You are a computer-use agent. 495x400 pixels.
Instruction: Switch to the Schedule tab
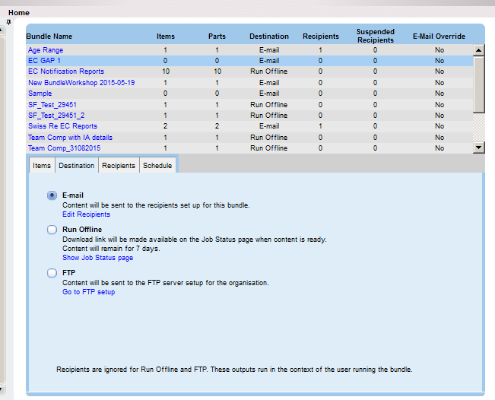pos(157,165)
